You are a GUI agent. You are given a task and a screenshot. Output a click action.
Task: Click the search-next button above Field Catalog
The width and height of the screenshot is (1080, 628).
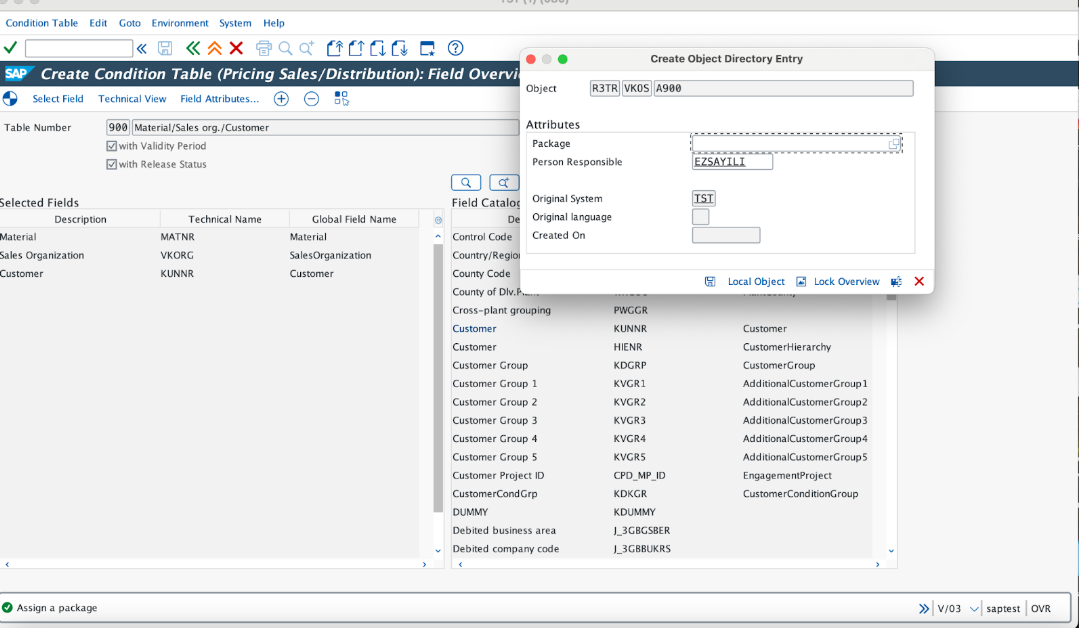point(504,182)
